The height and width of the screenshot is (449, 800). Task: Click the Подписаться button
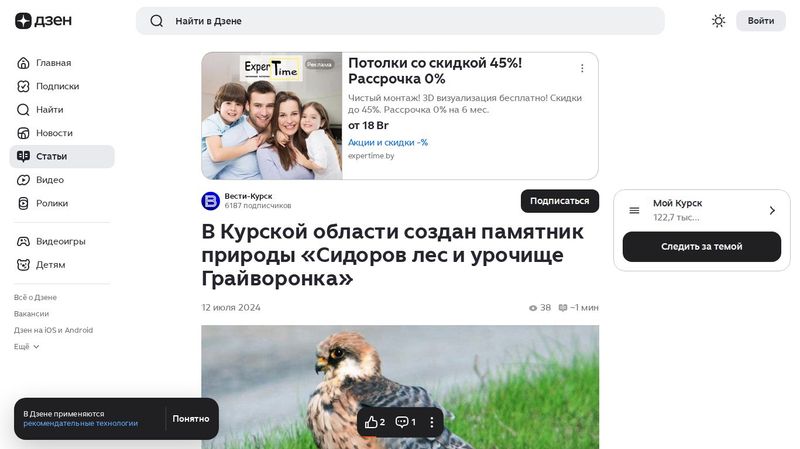pyautogui.click(x=560, y=201)
